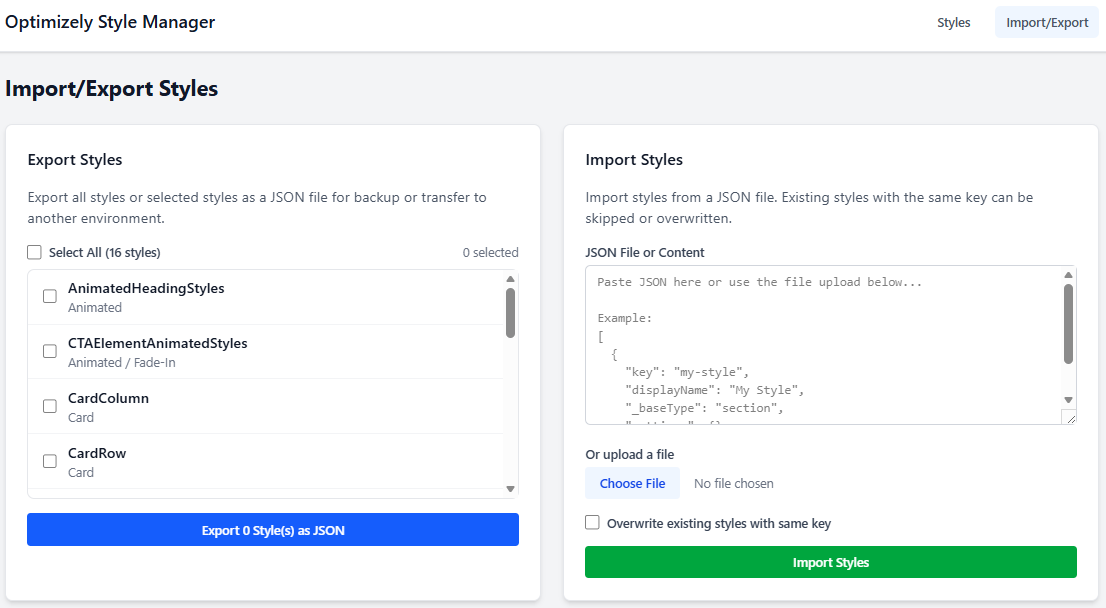Click the JSON textarea resize handle
The width and height of the screenshot is (1106, 608).
pyautogui.click(x=1068, y=417)
